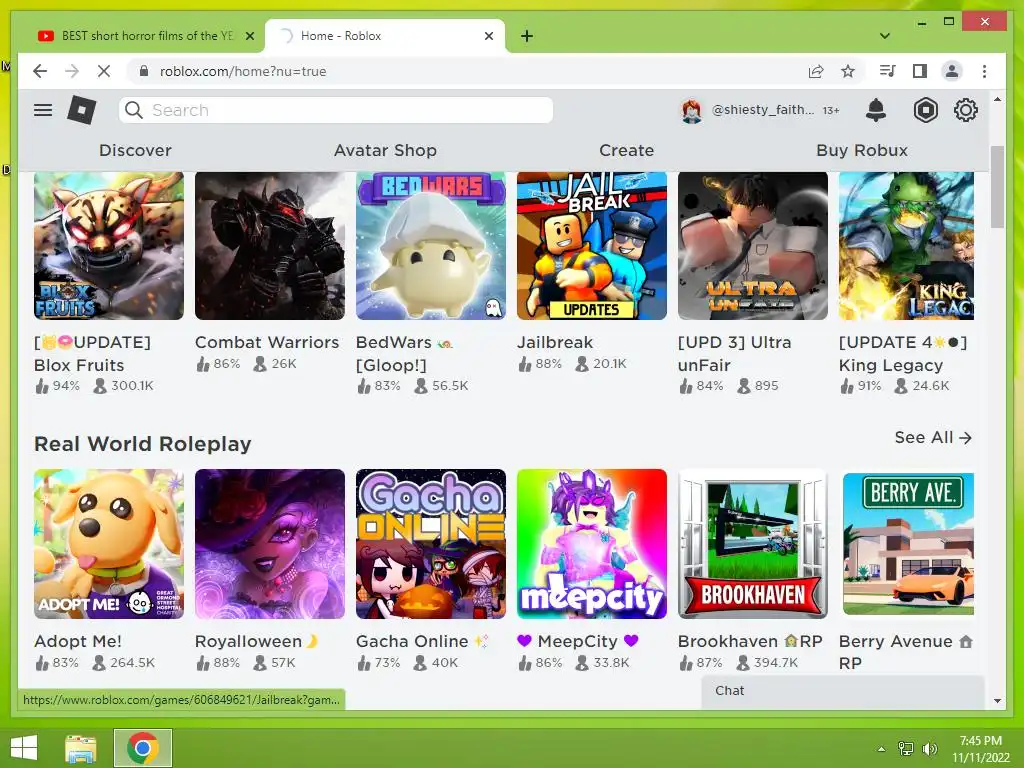The width and height of the screenshot is (1024, 768).
Task: Open the tab search dropdown chevron
Action: pyautogui.click(x=885, y=36)
